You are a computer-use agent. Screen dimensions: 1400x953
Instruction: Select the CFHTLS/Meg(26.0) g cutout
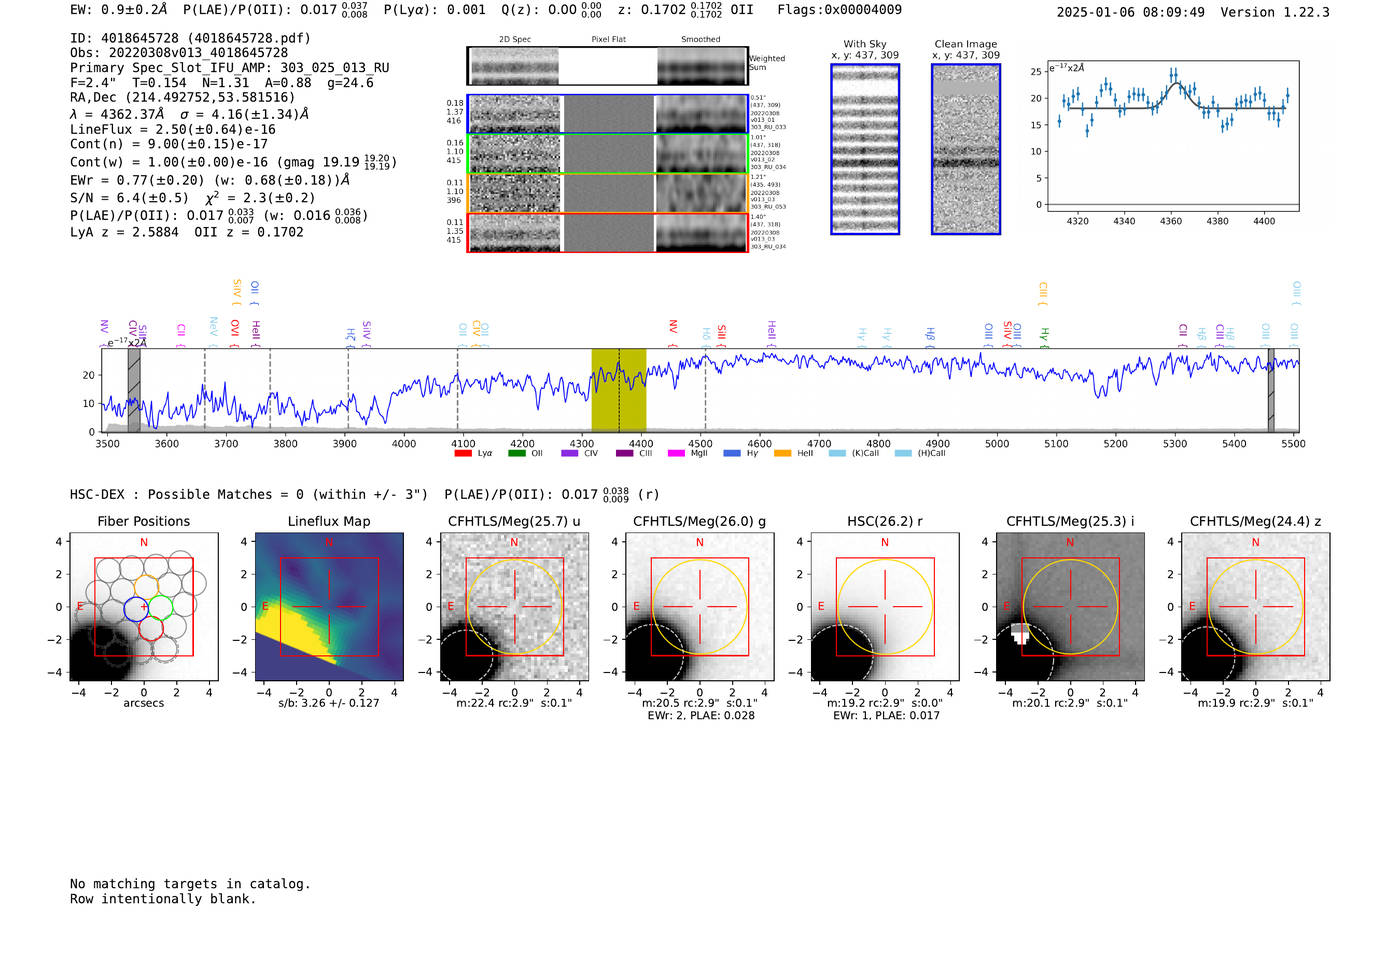[699, 607]
